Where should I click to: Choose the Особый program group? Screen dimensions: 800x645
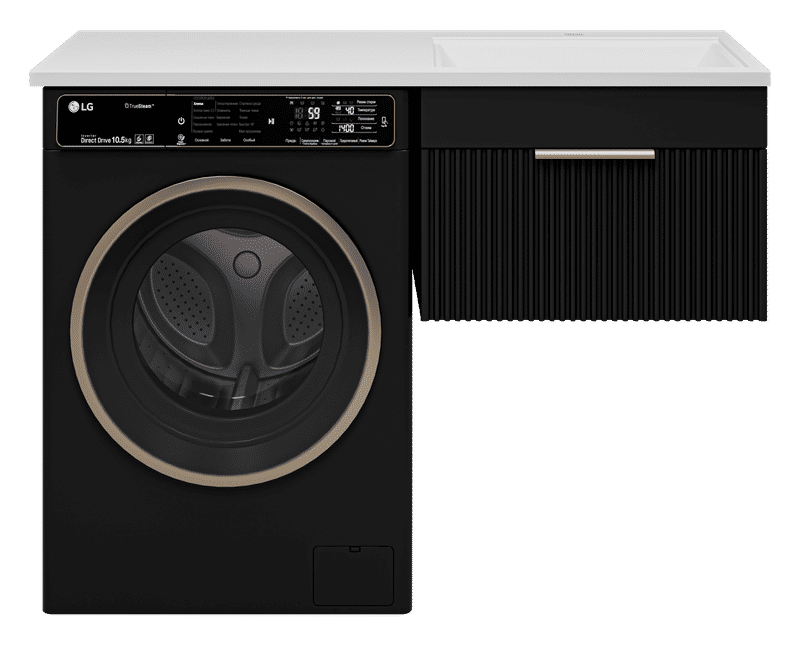249,140
